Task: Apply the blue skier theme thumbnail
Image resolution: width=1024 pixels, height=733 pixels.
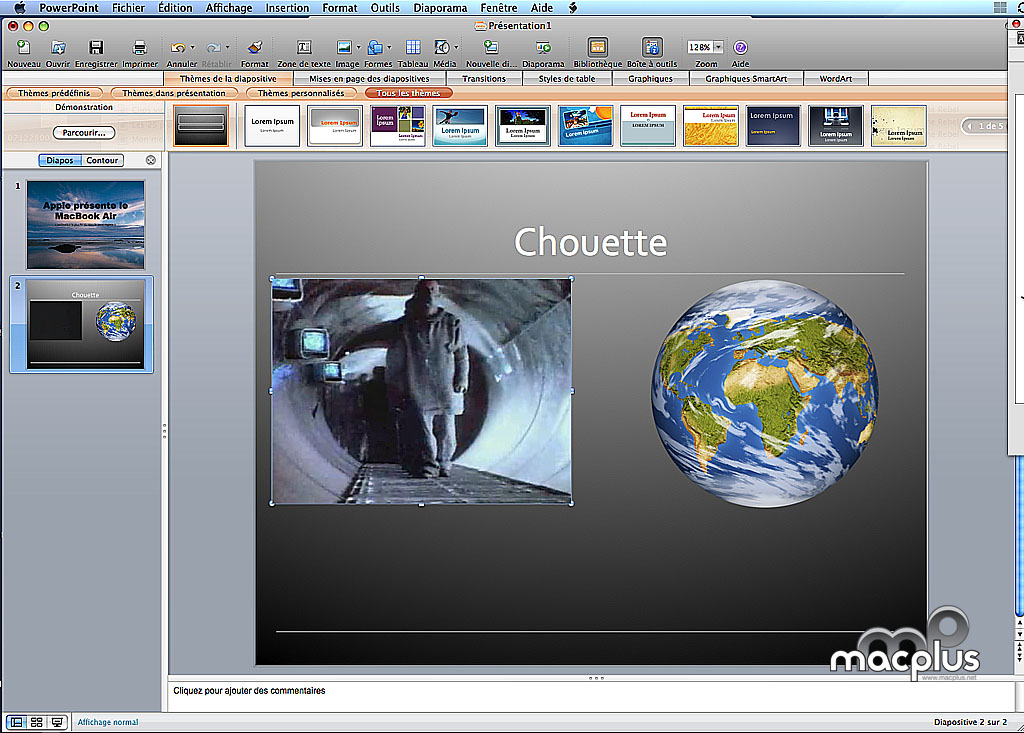Action: (460, 125)
